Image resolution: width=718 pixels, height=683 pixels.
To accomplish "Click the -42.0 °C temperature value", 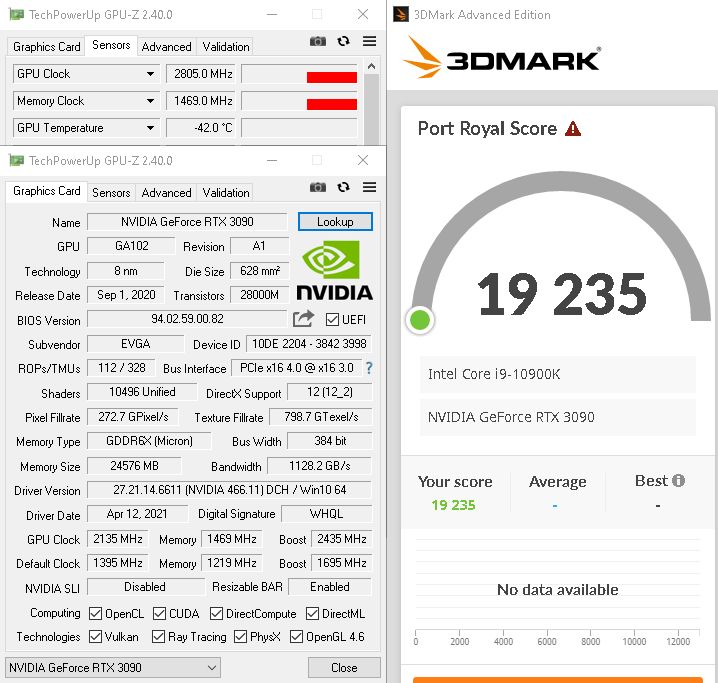I will [200, 128].
